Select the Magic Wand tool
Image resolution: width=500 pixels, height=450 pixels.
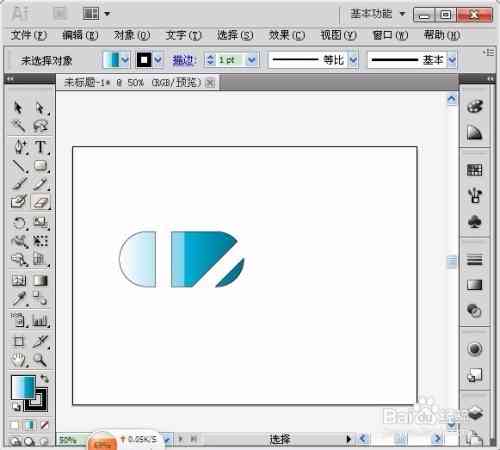click(x=18, y=126)
